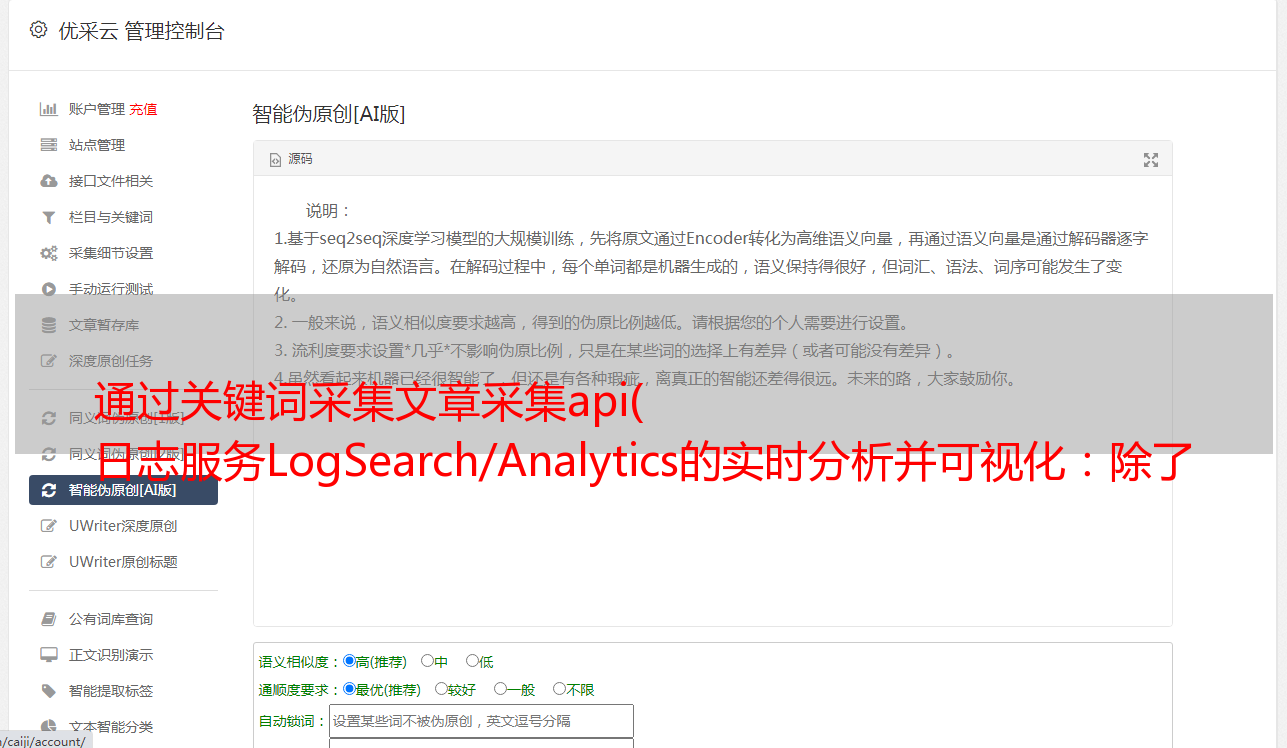Click the bar chart icon for 账户管理
Image resolution: width=1287 pixels, height=748 pixels.
48,109
